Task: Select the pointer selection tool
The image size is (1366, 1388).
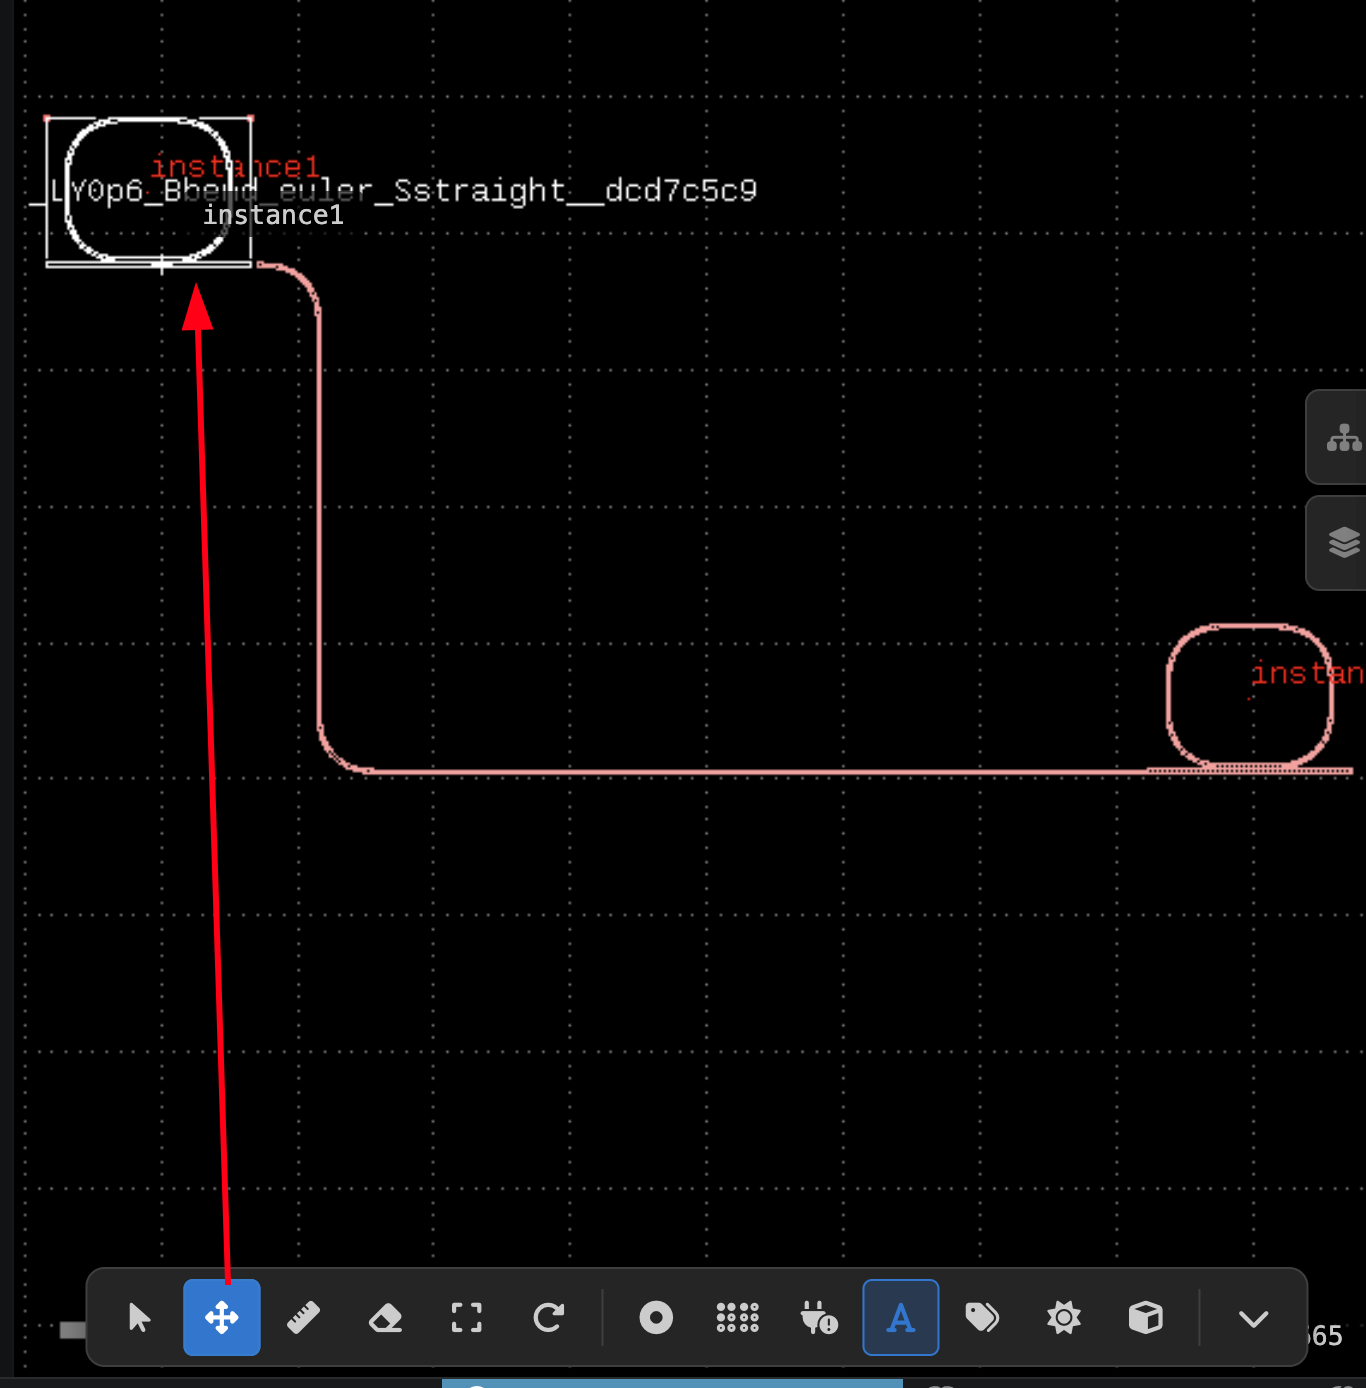Action: (140, 1317)
